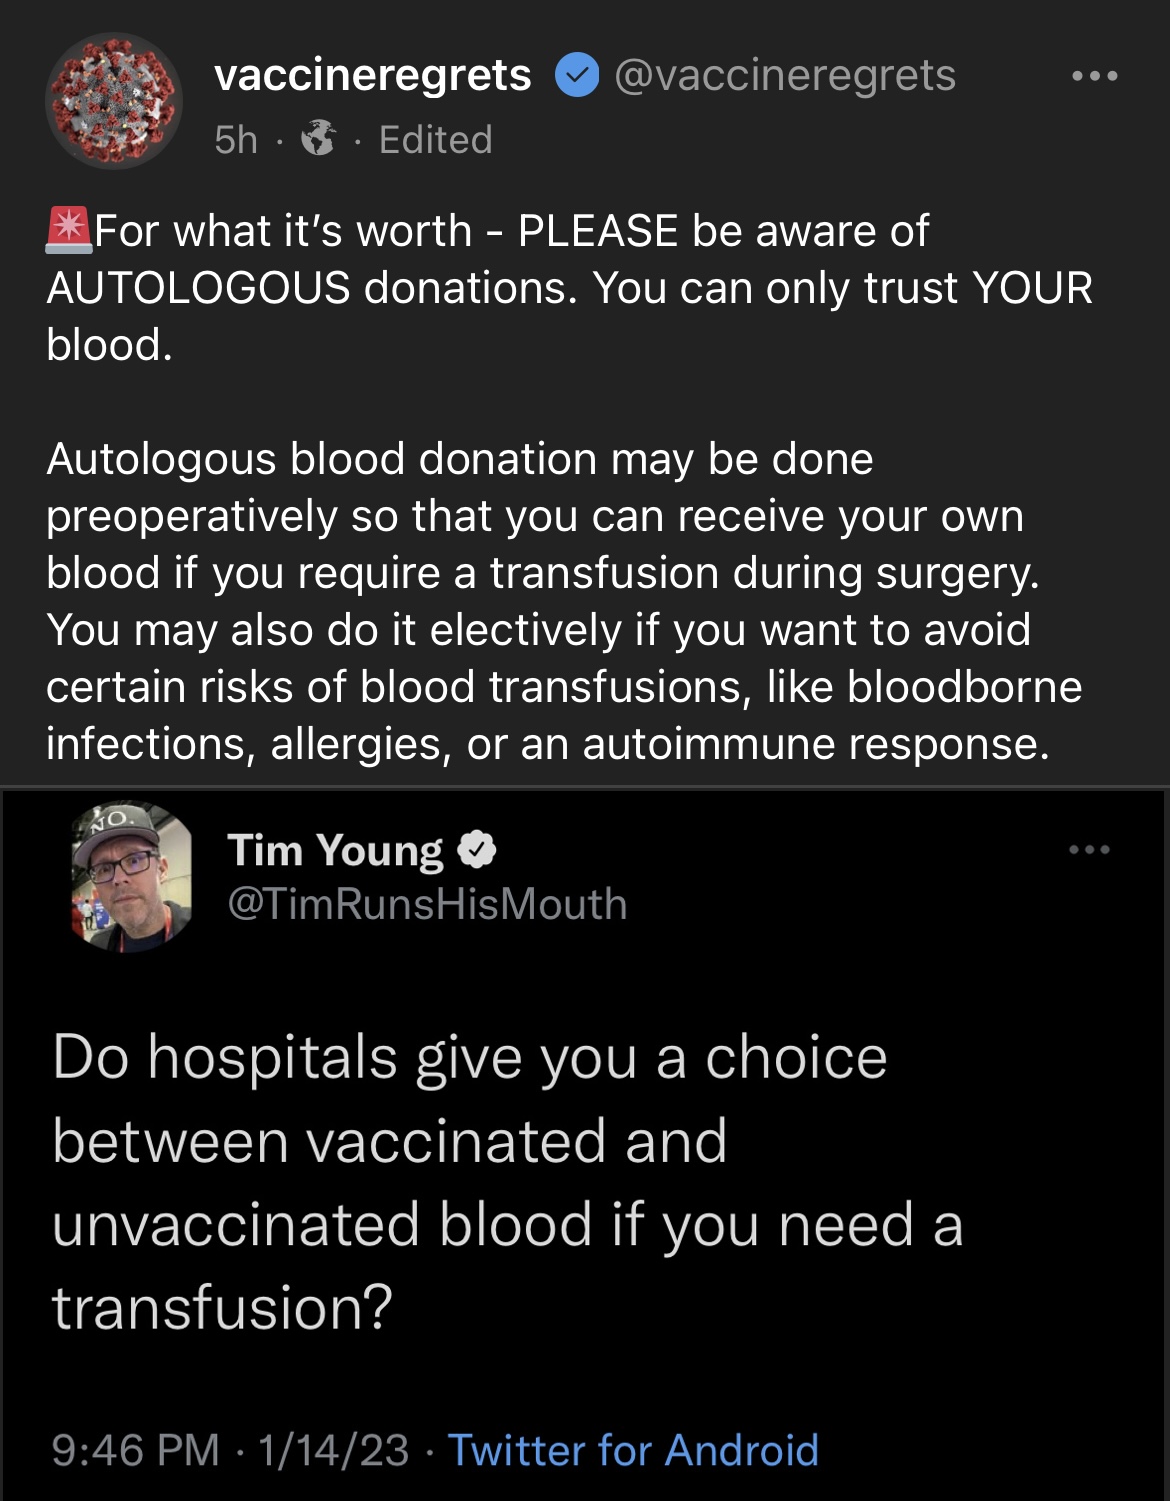Image resolution: width=1170 pixels, height=1501 pixels.
Task: Open the three-dot menu on Tim Young's tweet
Action: click(1089, 850)
